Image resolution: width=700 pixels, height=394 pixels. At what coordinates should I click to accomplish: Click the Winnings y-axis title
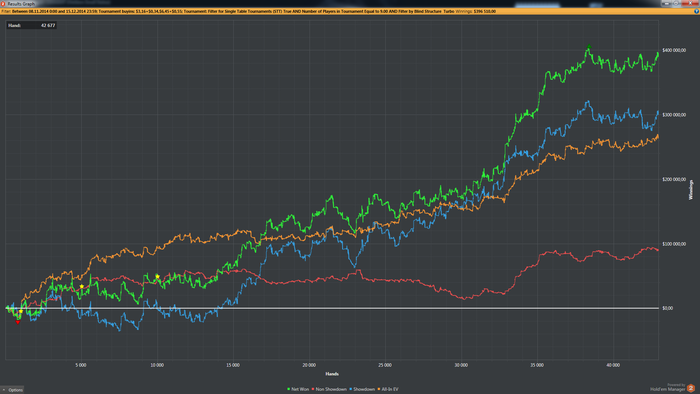point(691,190)
